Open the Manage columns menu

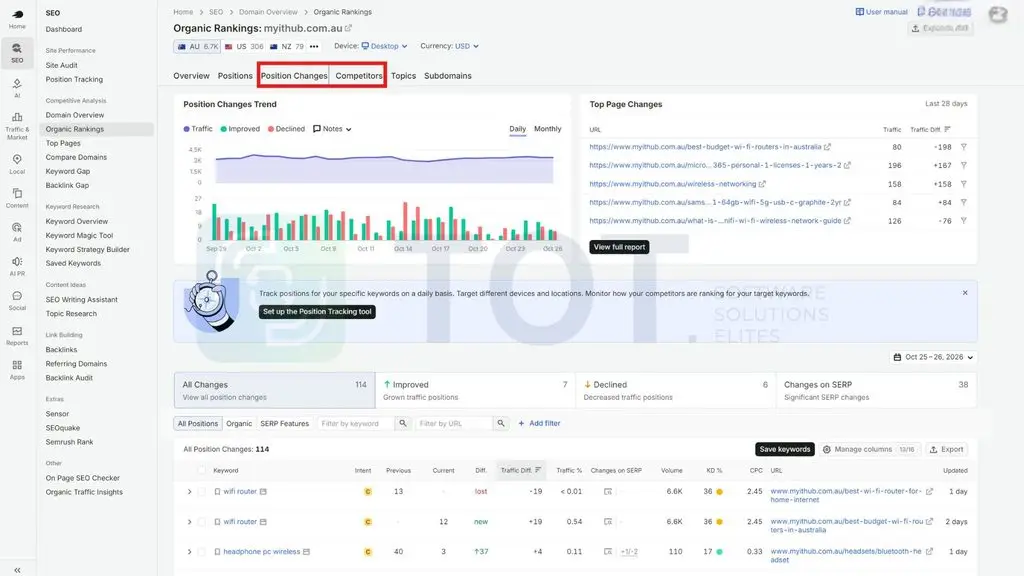tap(870, 449)
